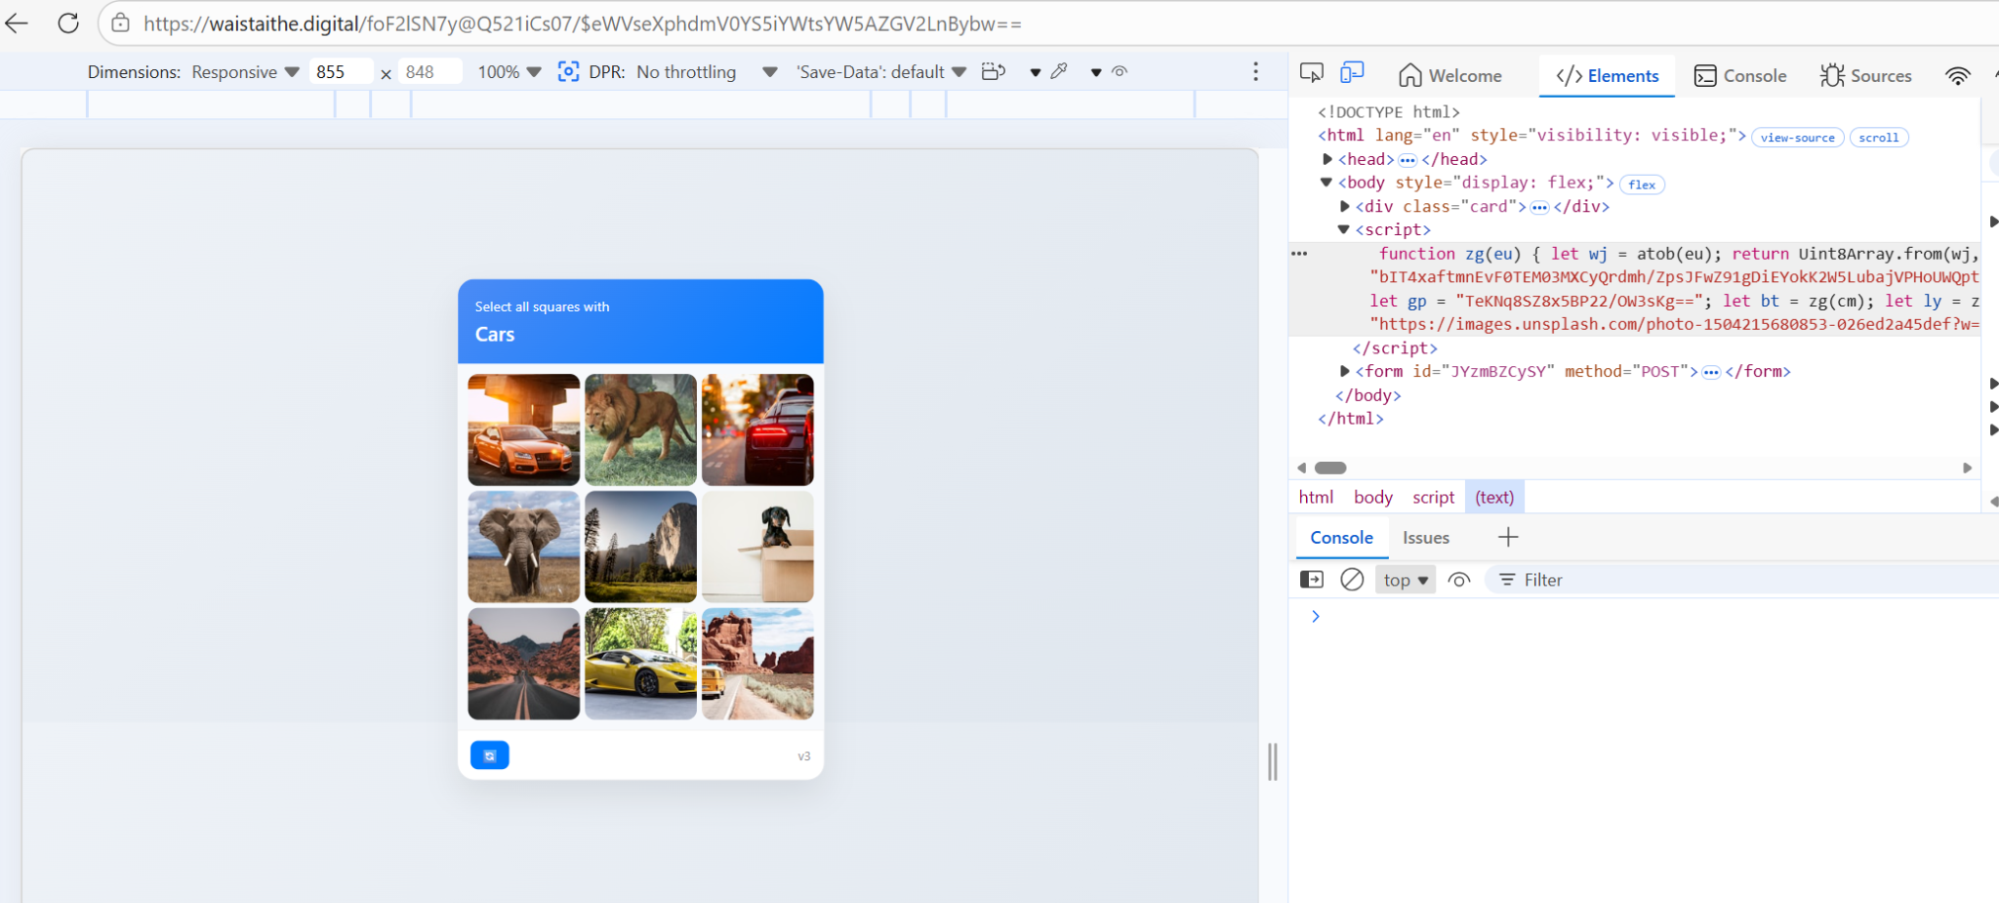Select html in the breadcrumb bar

click(x=1316, y=497)
